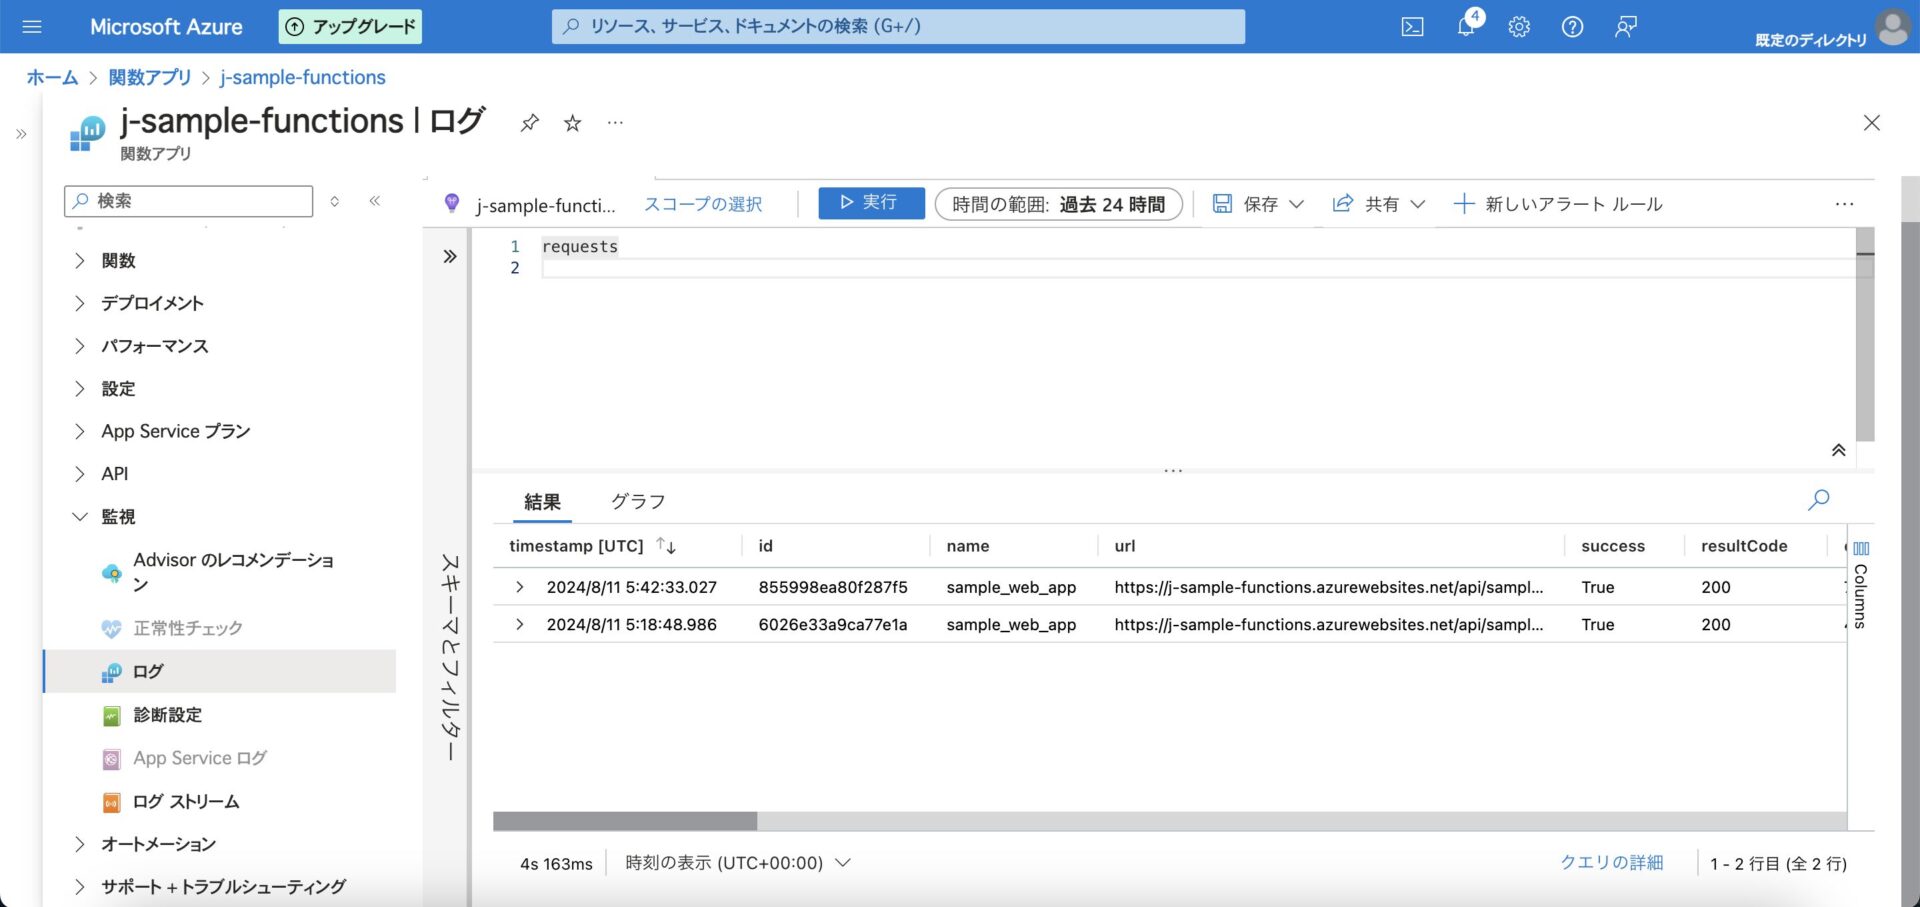Pin the Logs page to a dashboard
The height and width of the screenshot is (907, 1920).
click(529, 123)
